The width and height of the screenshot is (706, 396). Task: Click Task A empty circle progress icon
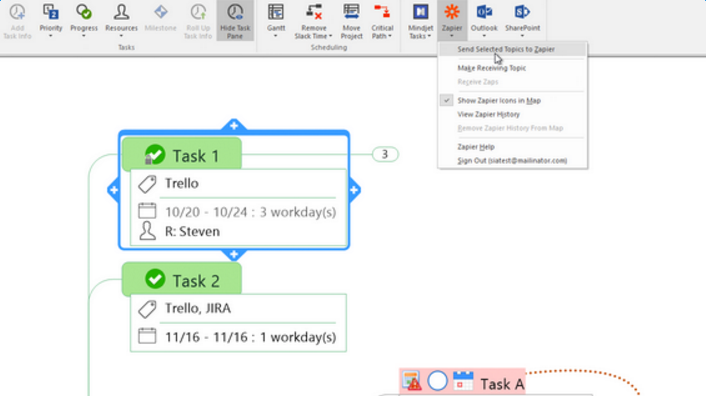pyautogui.click(x=437, y=381)
